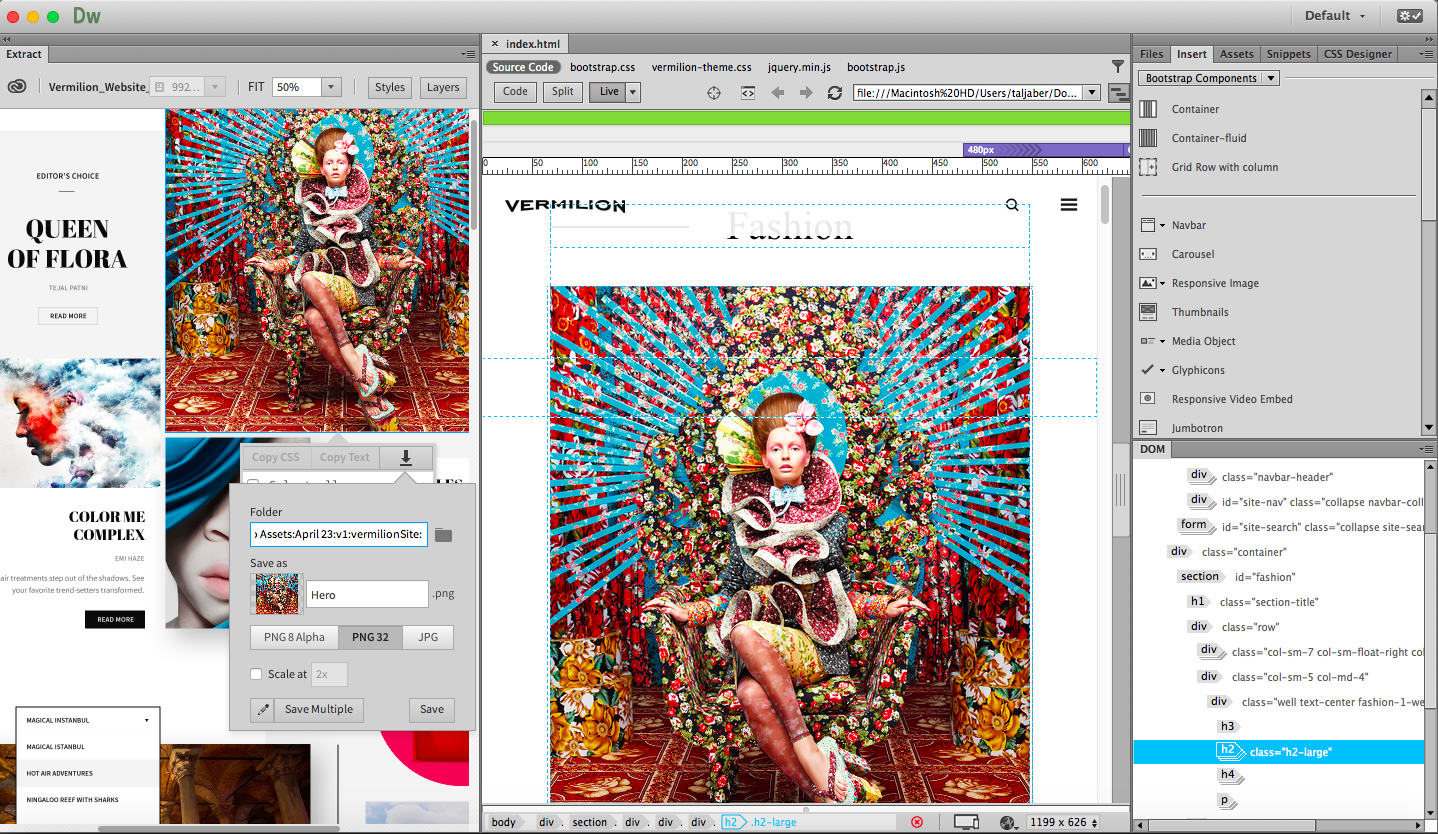The height and width of the screenshot is (834, 1438).
Task: Click the globe preview-in-browser icon
Action: 1008,822
